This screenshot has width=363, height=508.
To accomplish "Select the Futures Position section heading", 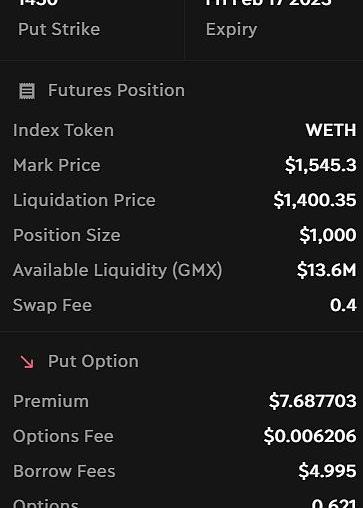I will click(116, 90).
